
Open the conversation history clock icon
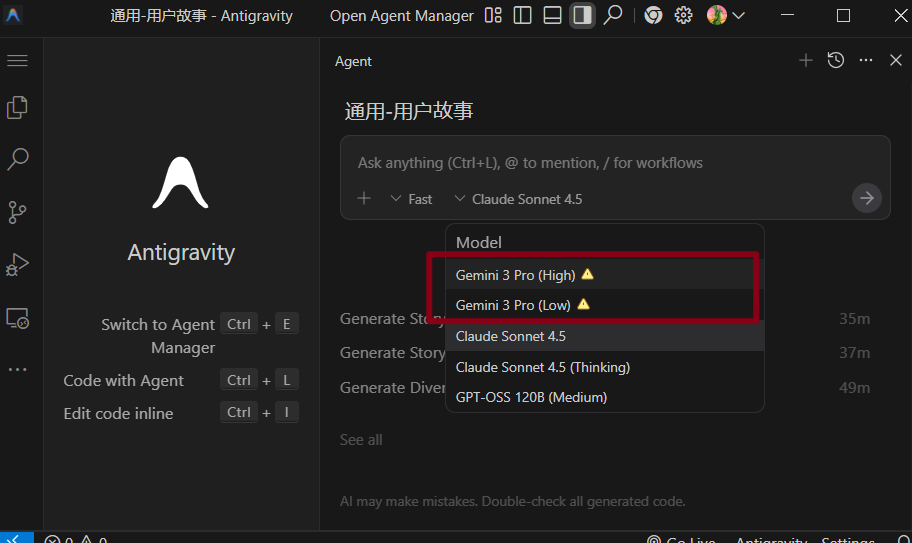click(x=836, y=60)
